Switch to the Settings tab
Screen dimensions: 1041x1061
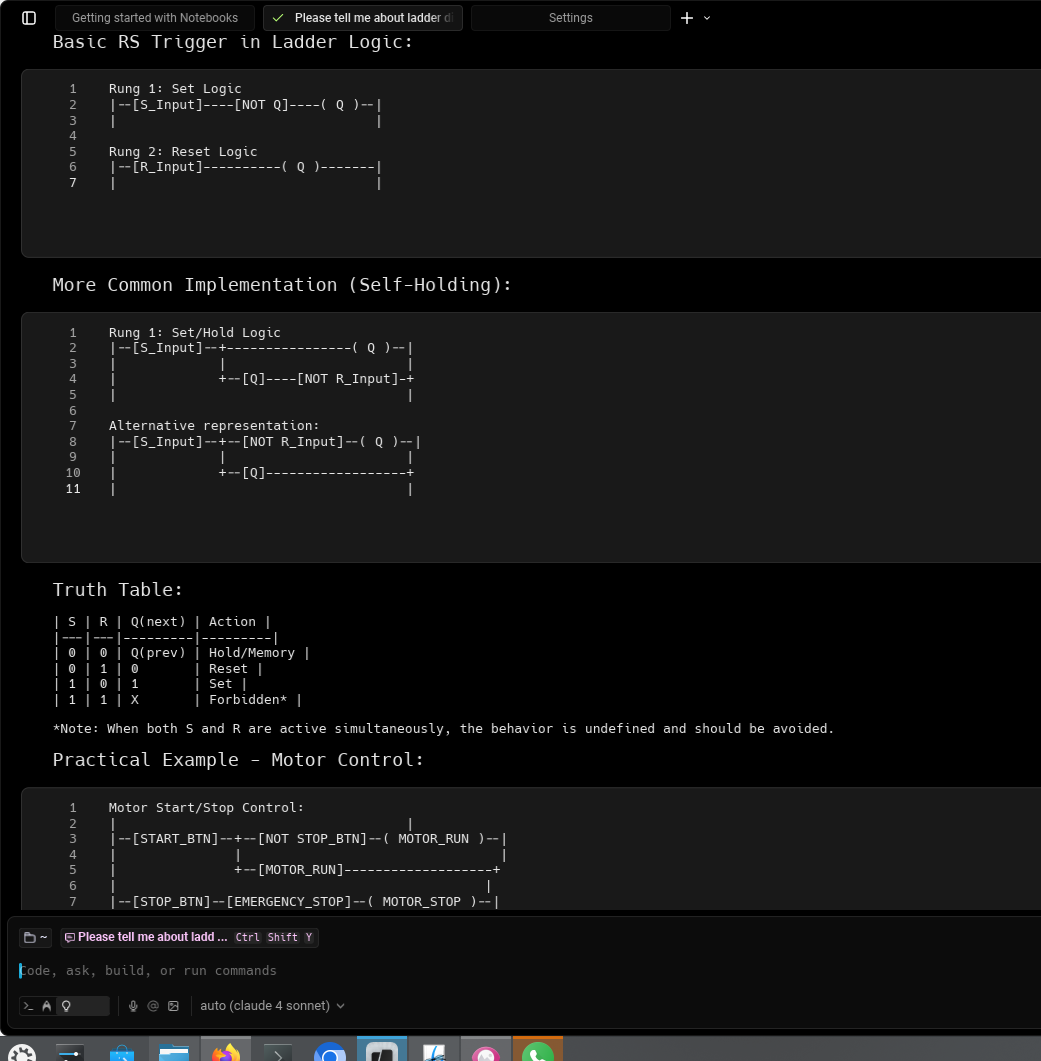tap(570, 18)
